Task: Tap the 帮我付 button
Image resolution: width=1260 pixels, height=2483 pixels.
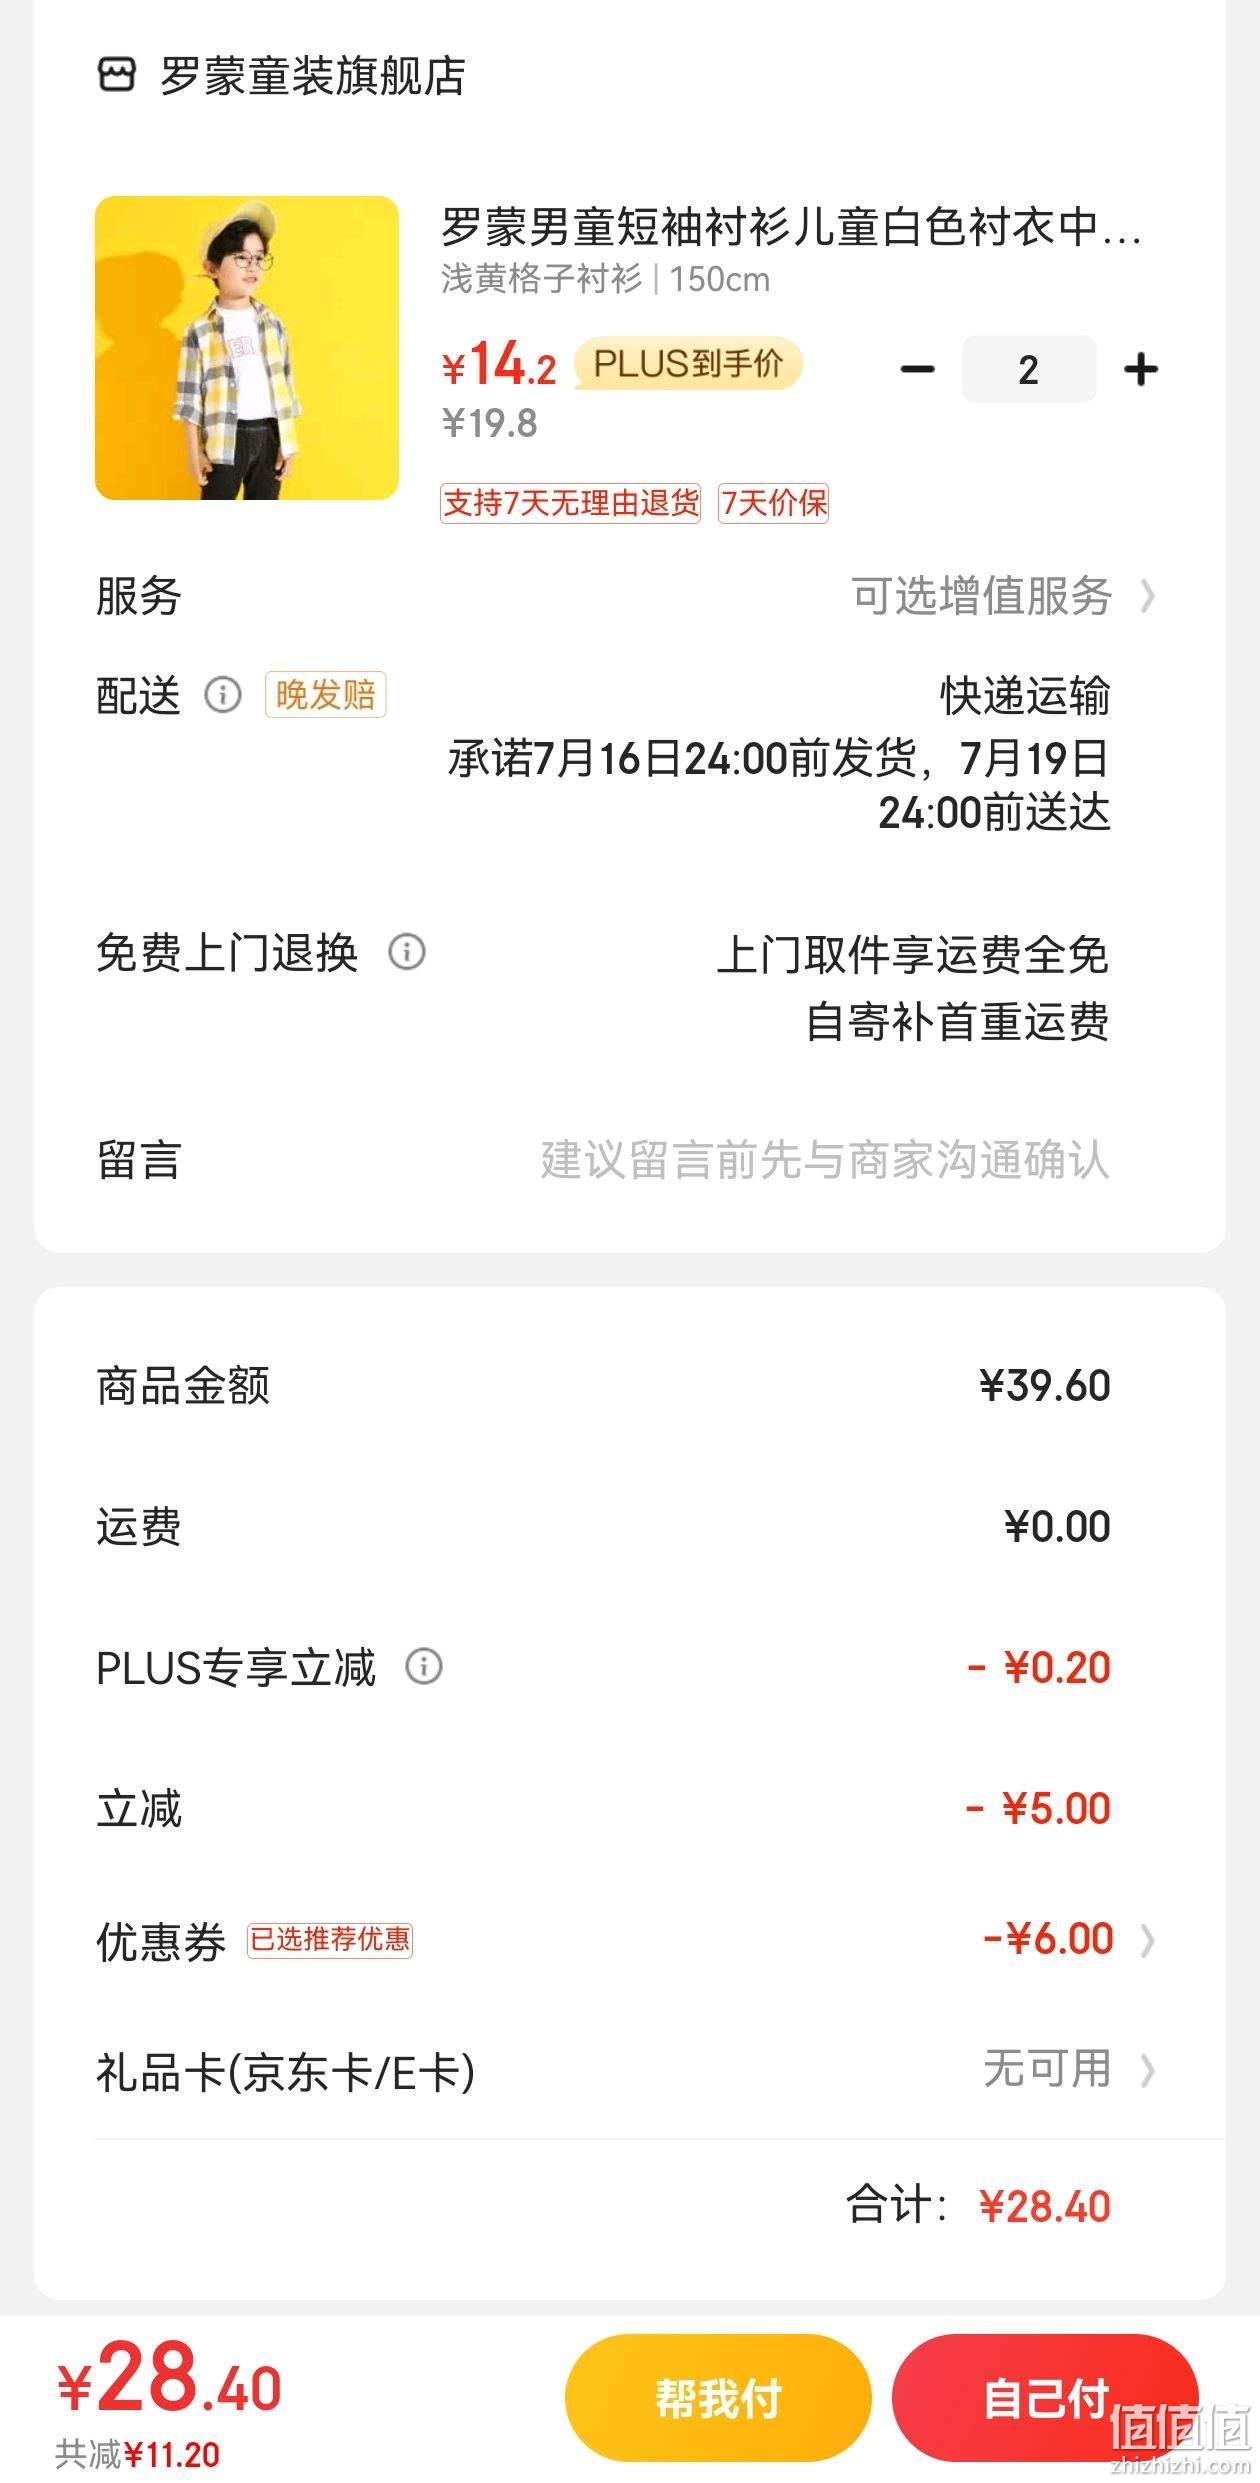Action: 718,2398
